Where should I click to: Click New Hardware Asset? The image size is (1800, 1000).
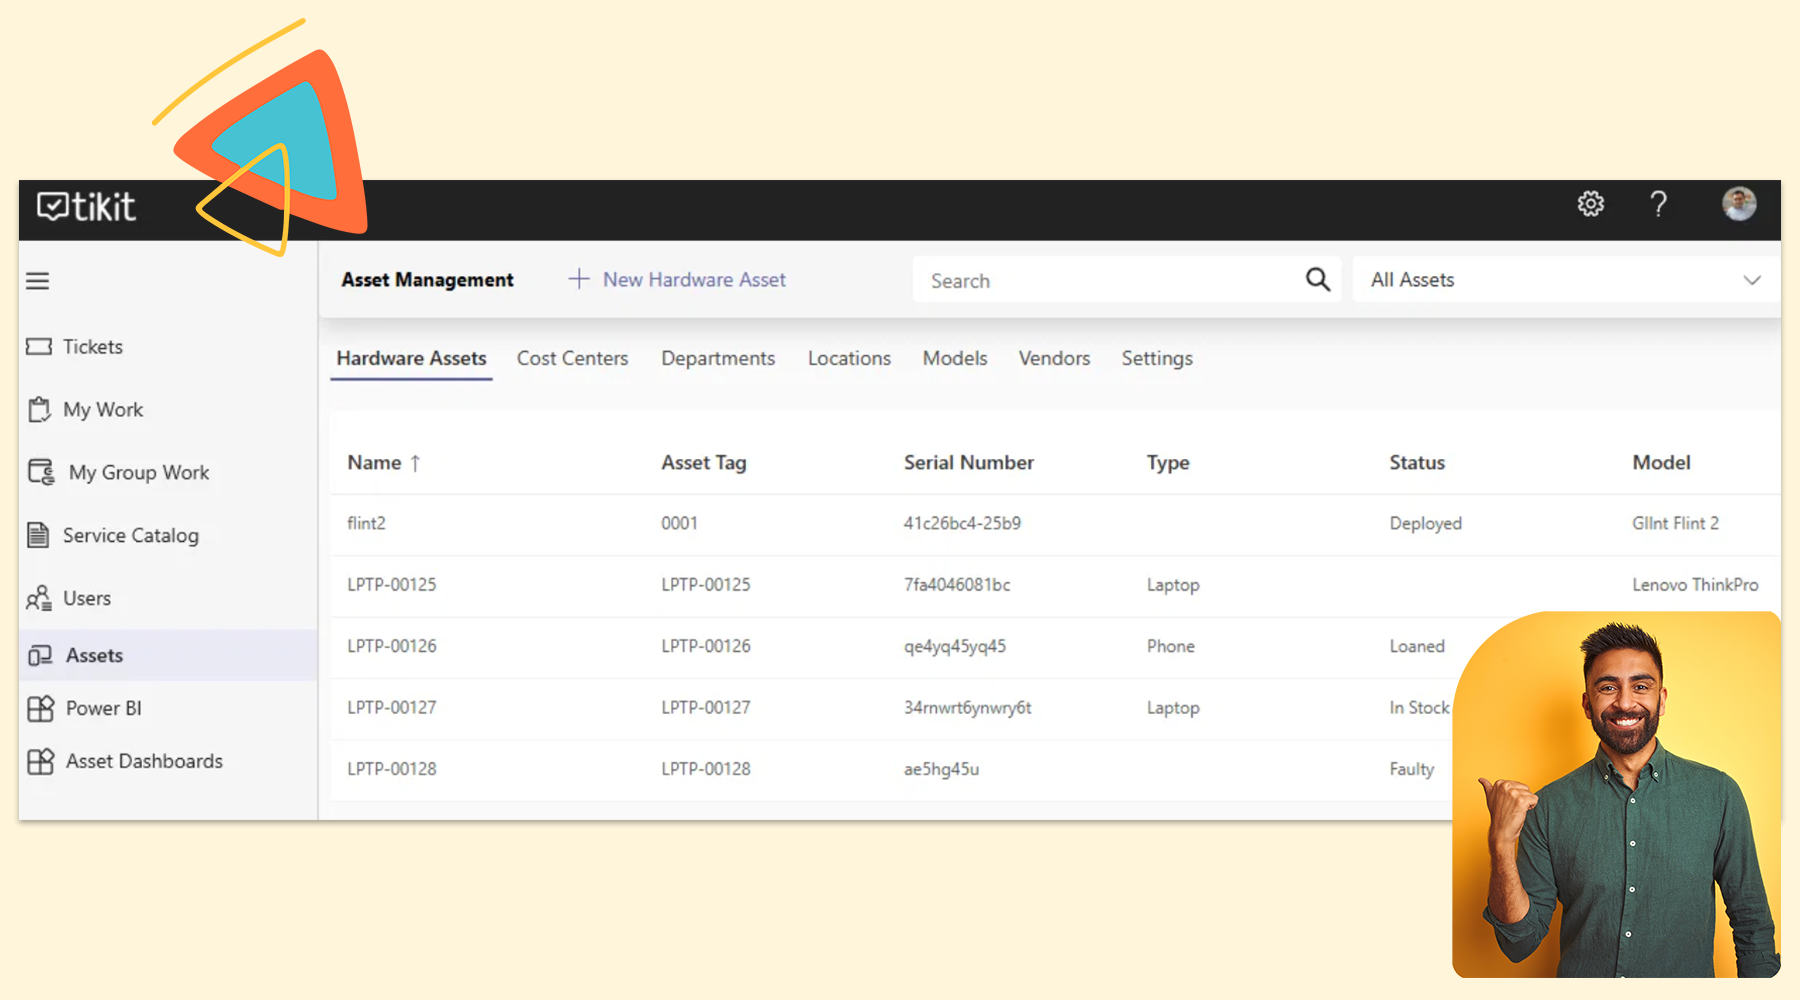coord(677,279)
